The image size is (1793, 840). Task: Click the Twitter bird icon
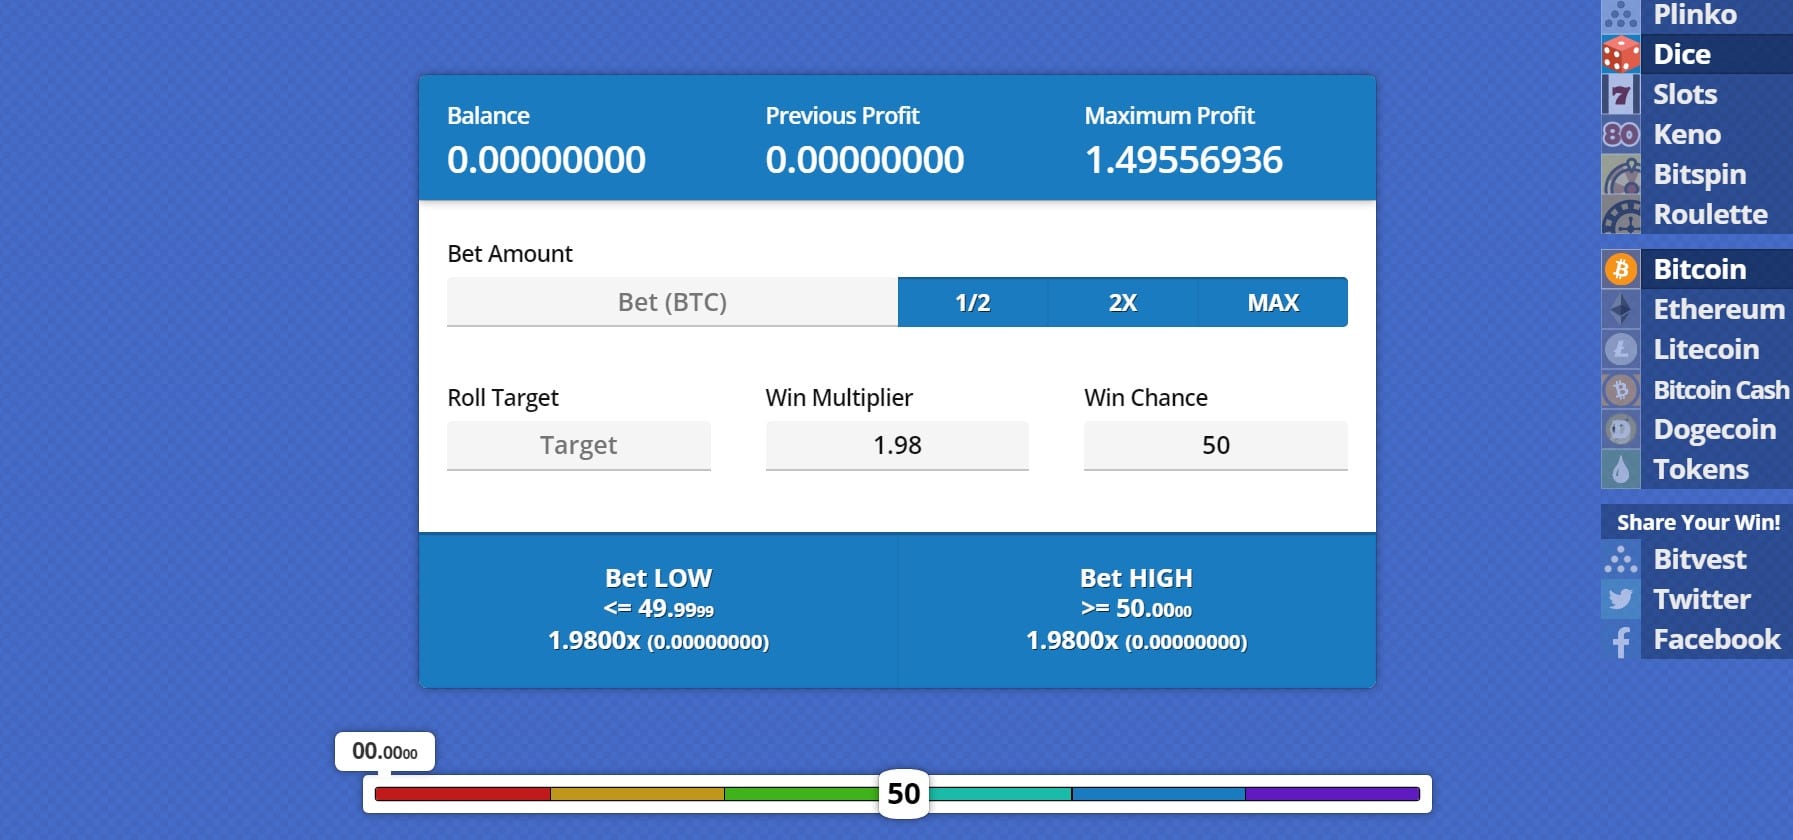click(x=1621, y=599)
